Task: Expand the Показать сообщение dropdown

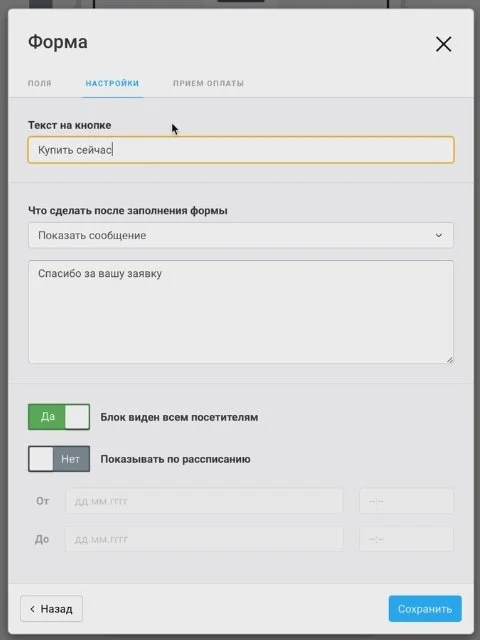Action: click(x=241, y=235)
